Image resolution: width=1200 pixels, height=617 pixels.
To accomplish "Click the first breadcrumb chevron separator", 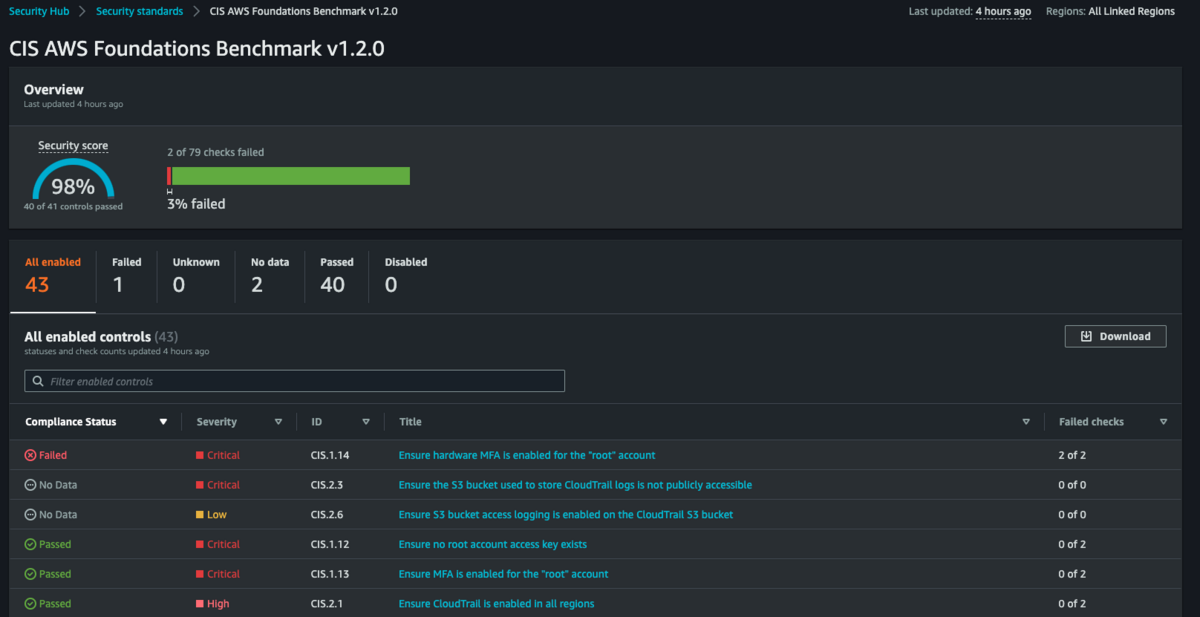I will click(83, 12).
